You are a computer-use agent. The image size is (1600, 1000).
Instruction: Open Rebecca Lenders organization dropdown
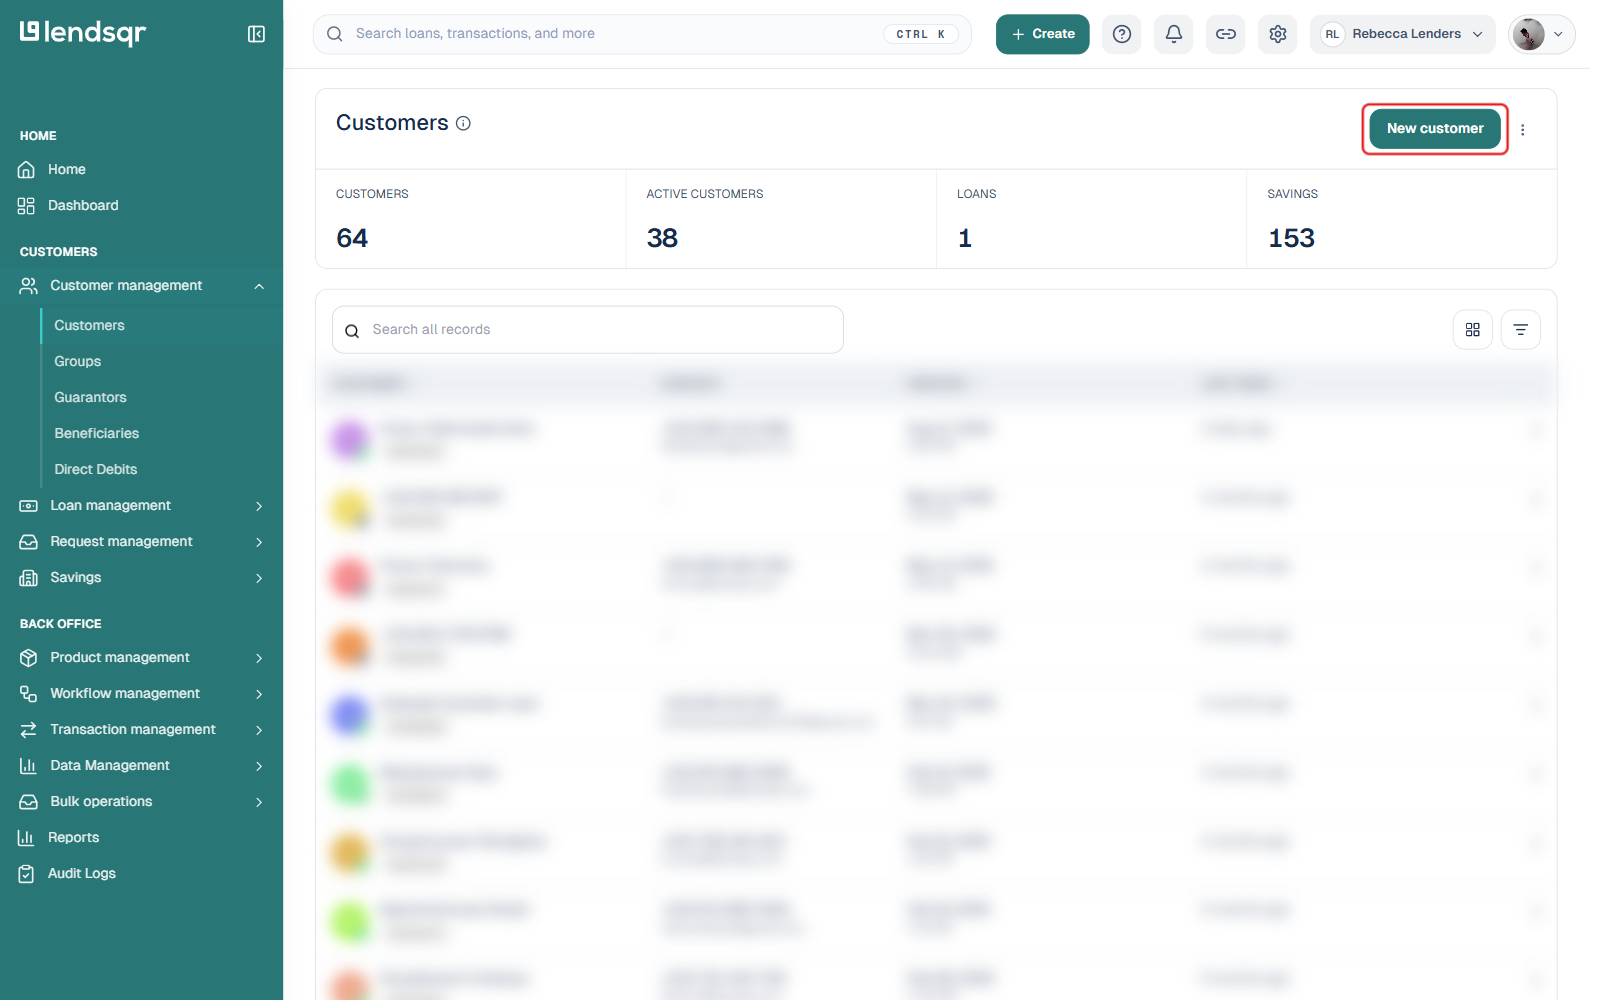1403,34
